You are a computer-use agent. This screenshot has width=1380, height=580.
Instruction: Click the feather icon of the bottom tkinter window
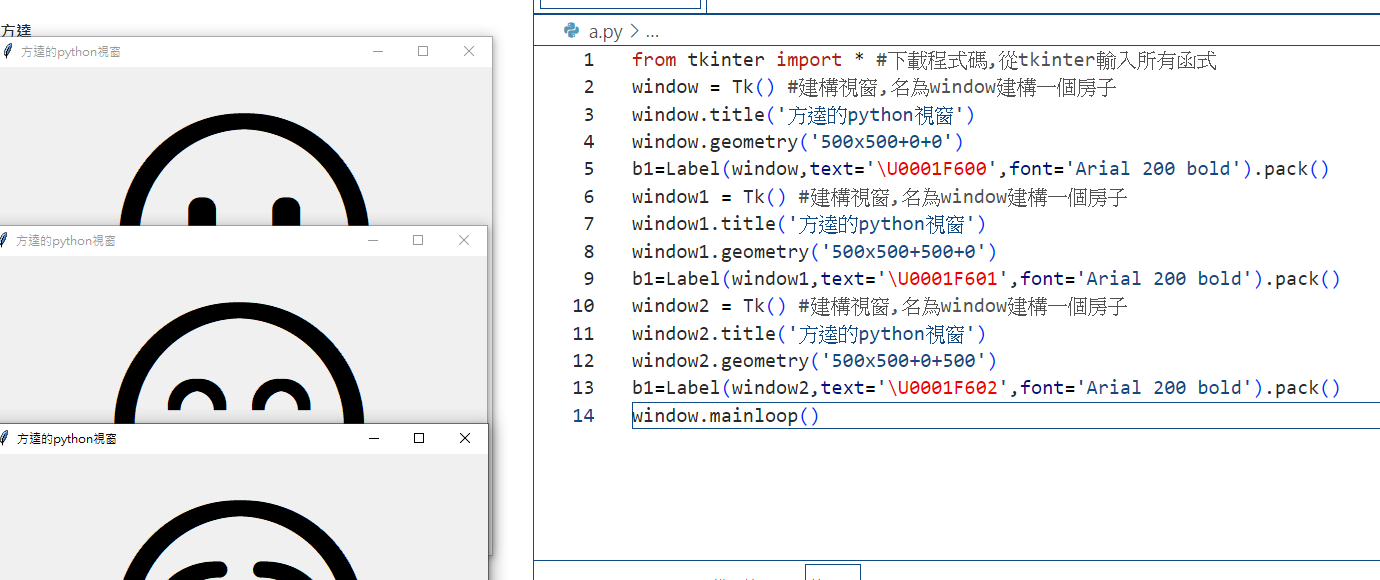[5, 438]
